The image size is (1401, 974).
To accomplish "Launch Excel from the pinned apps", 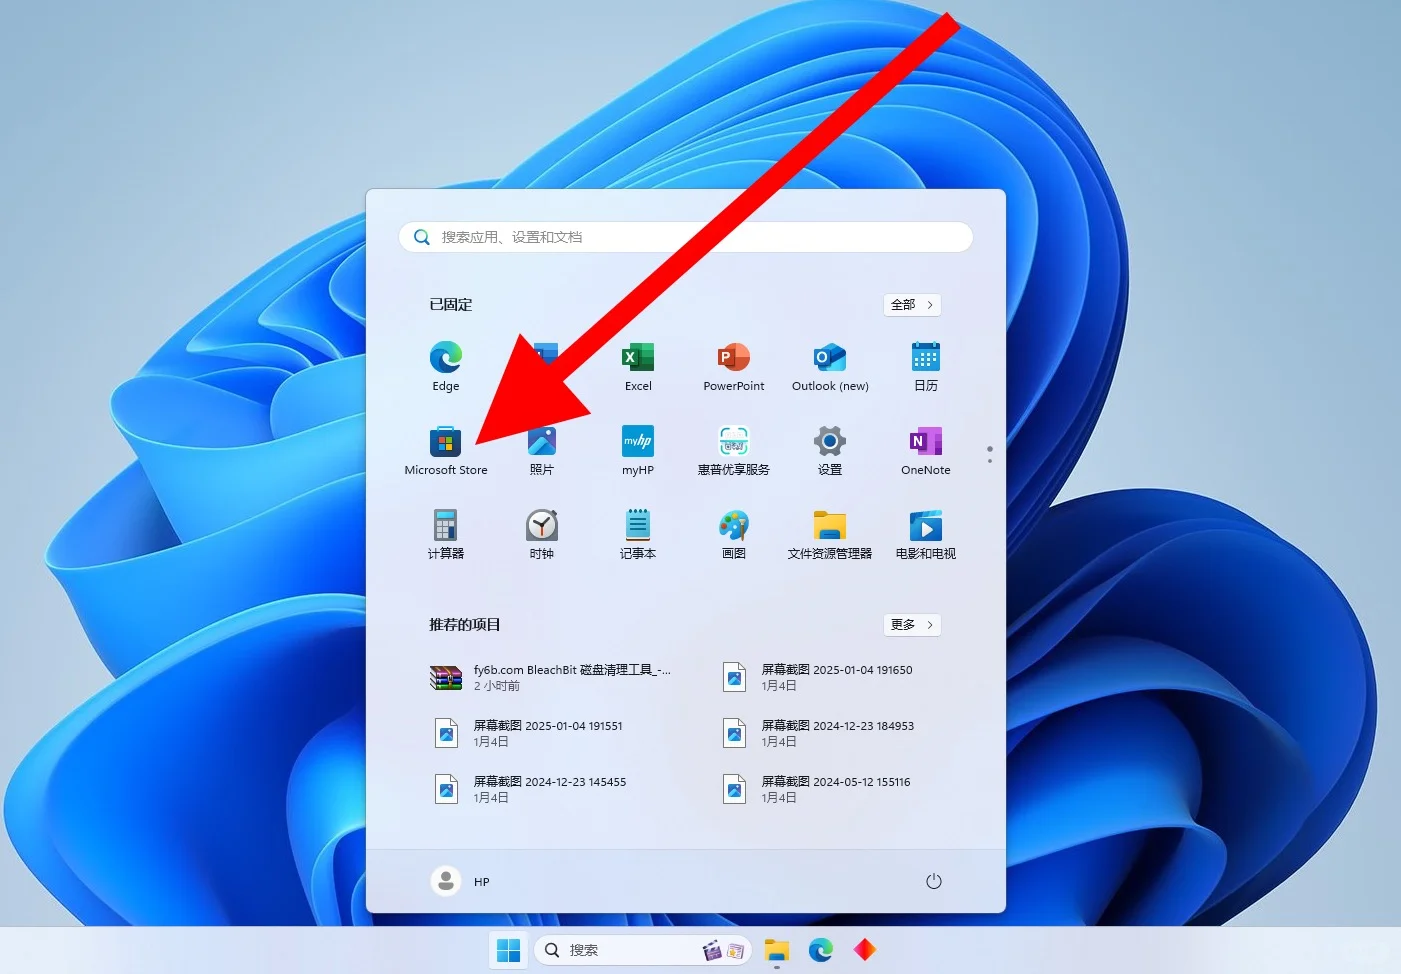I will [638, 367].
